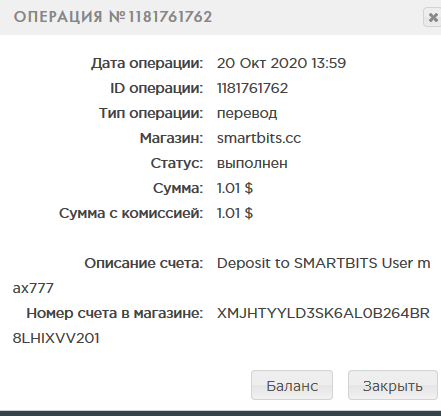This screenshot has height=416, width=441.
Task: Click the Закрыть button
Action: coord(393,385)
